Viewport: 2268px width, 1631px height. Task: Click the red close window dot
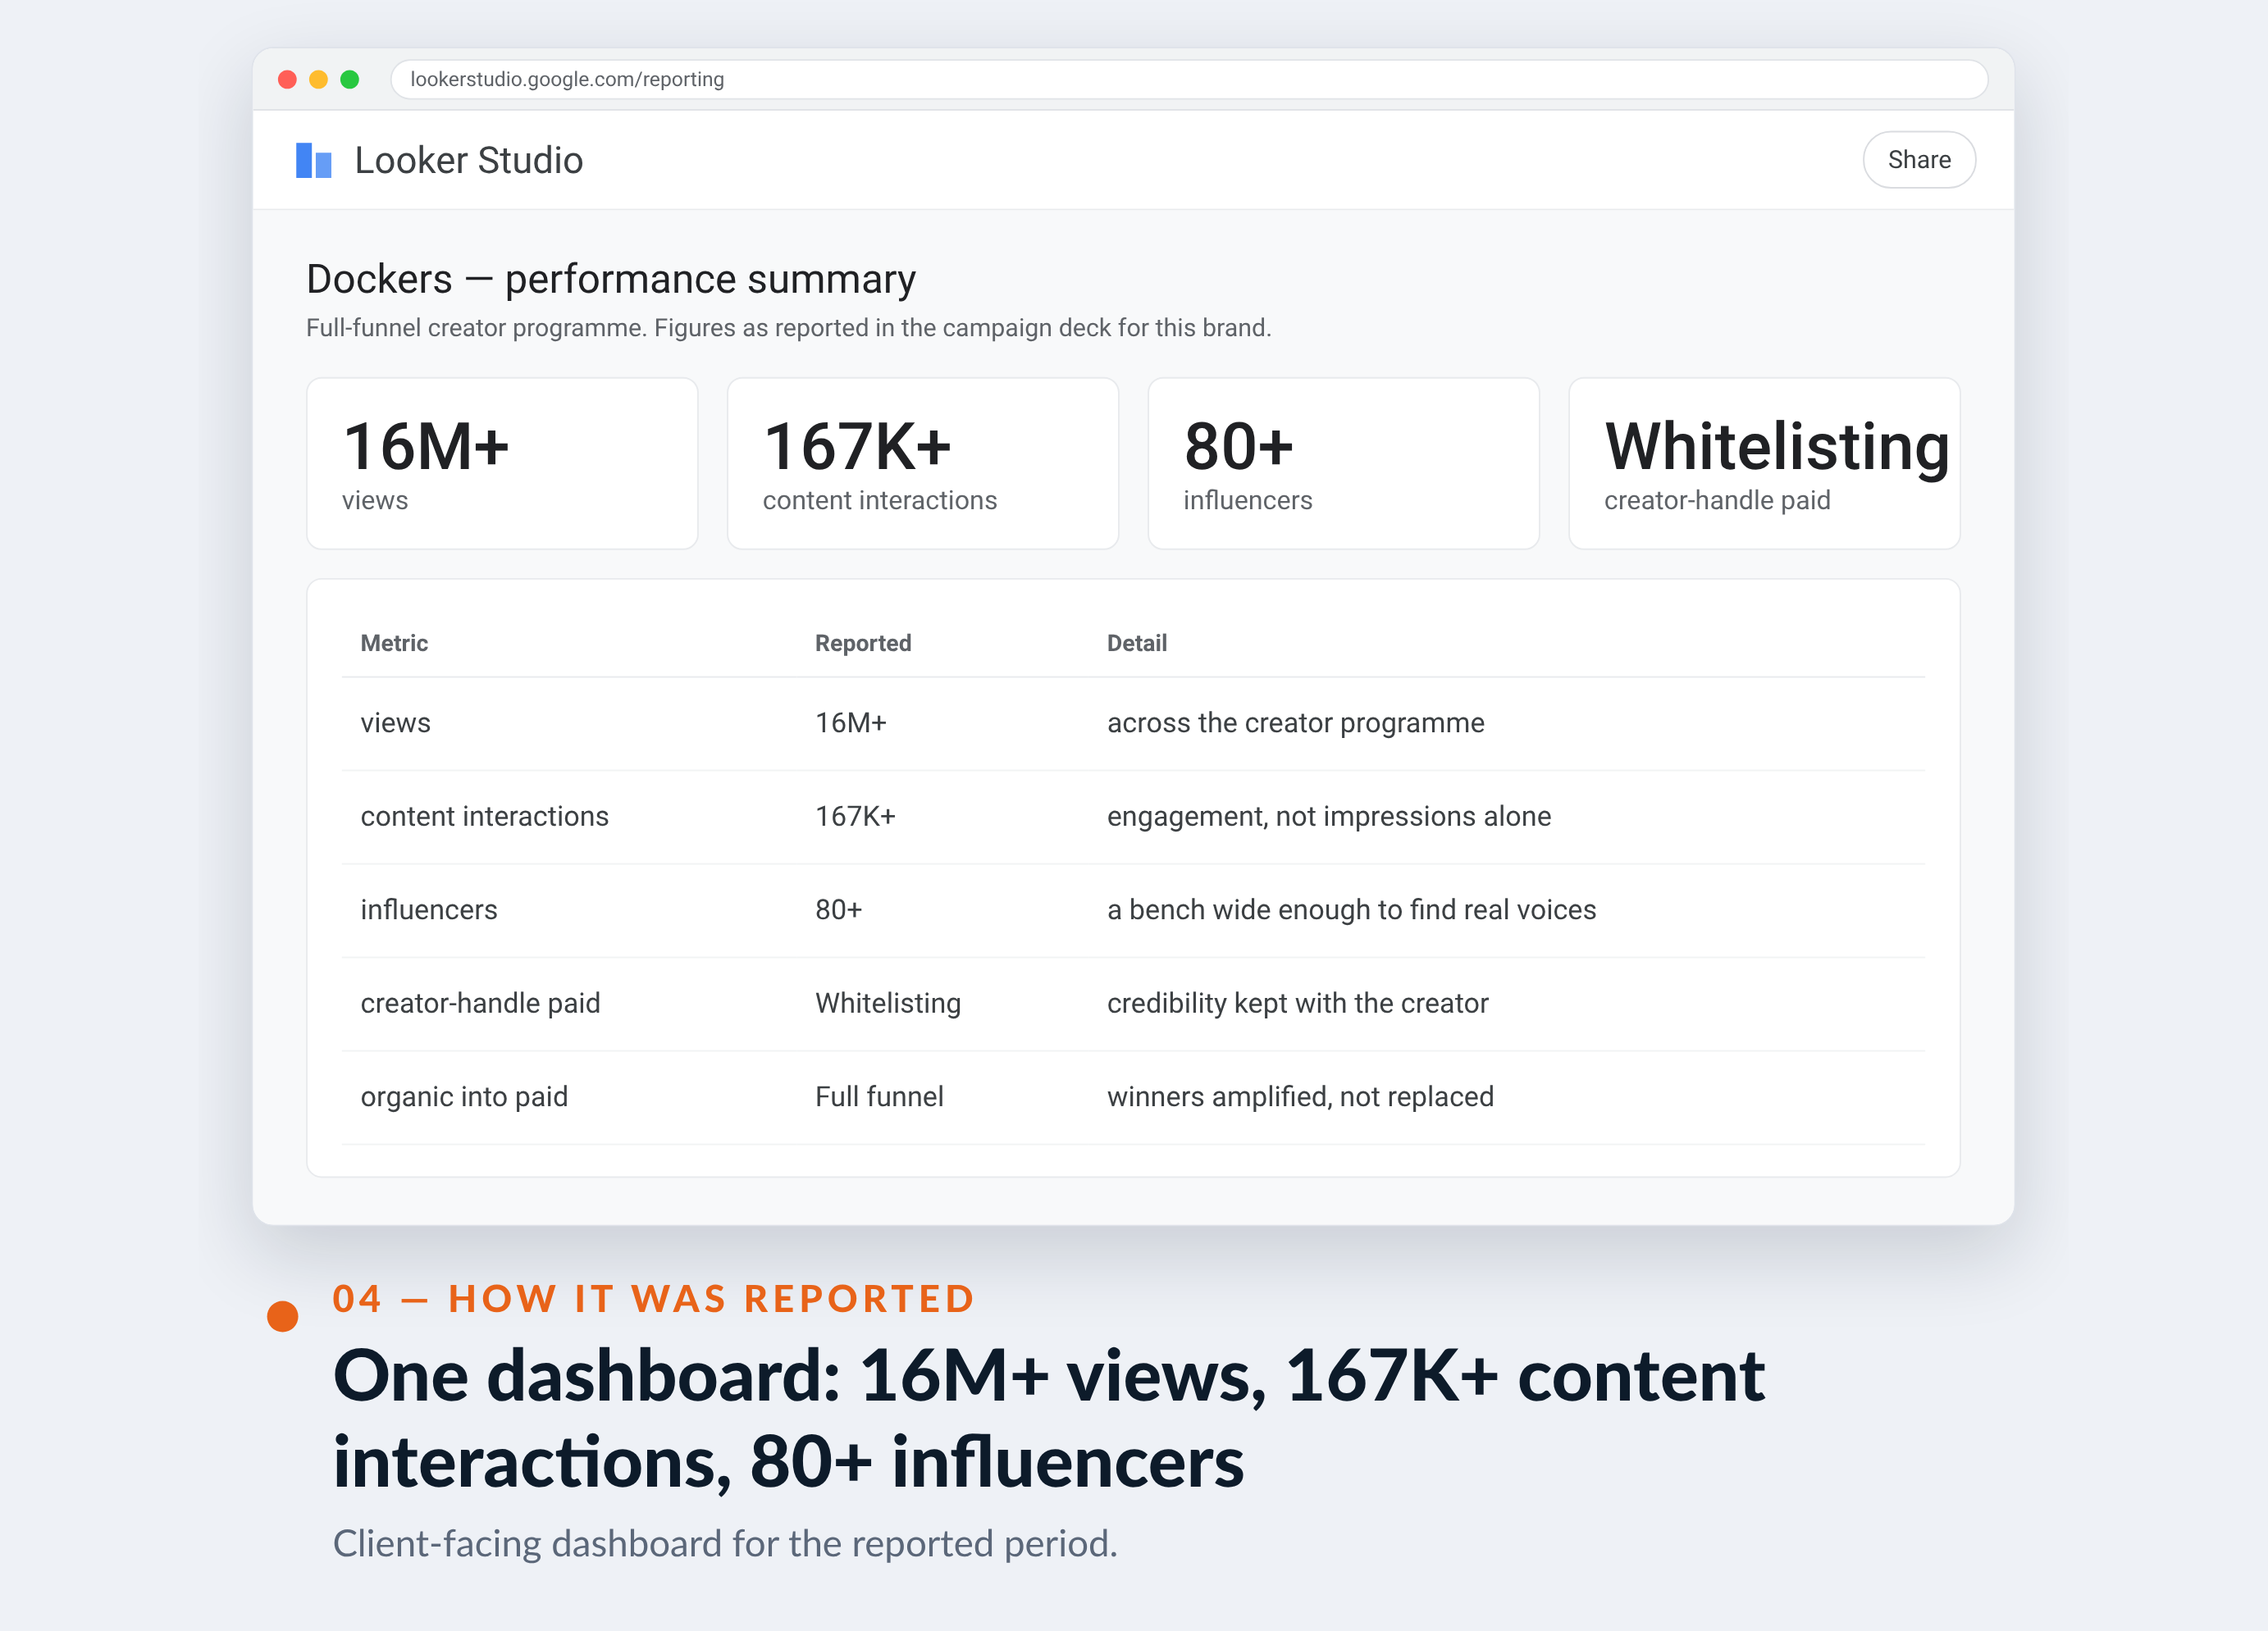(287, 79)
